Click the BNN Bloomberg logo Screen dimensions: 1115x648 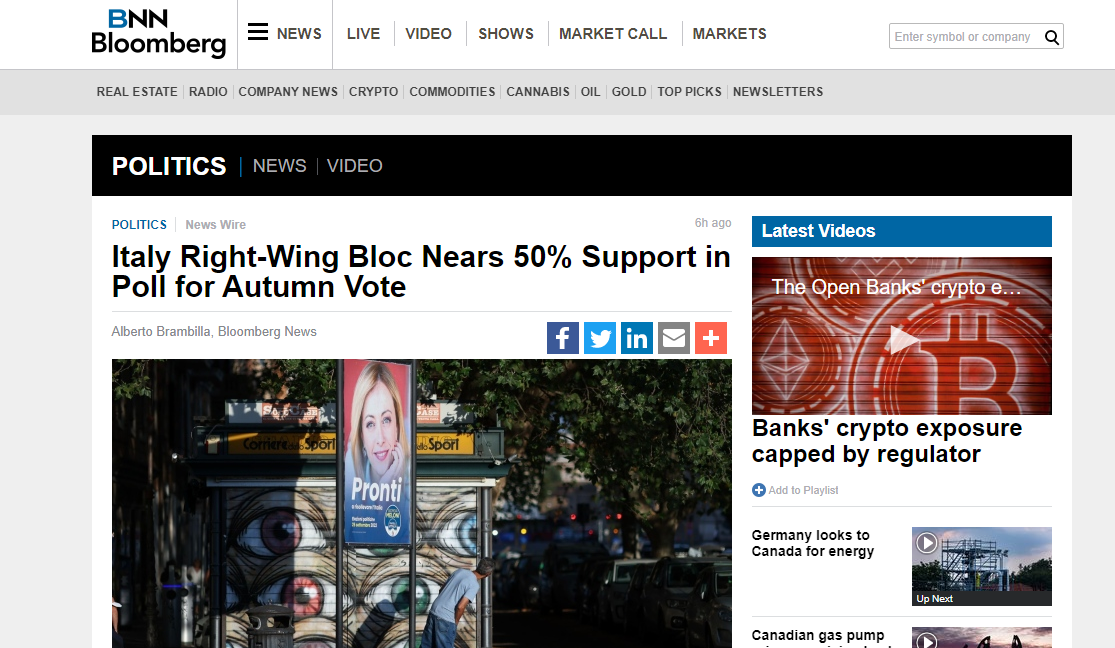[159, 33]
